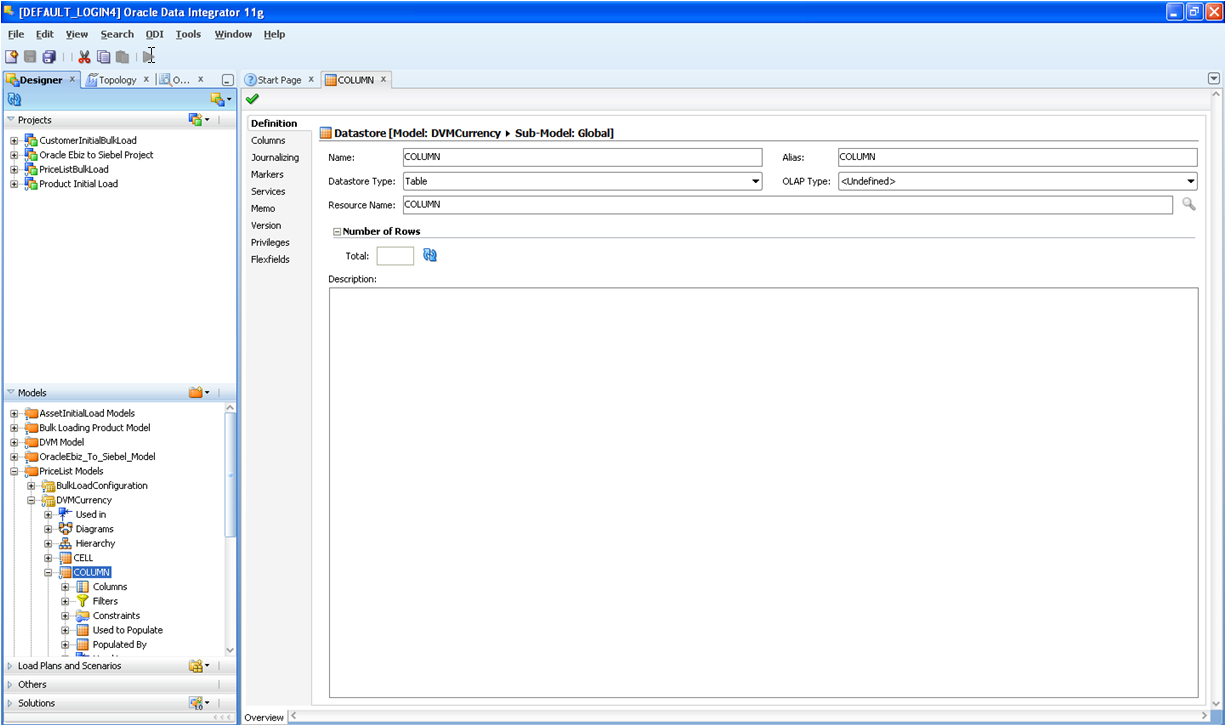Refresh the Designer navigator
The width and height of the screenshot is (1225, 725).
(x=14, y=99)
